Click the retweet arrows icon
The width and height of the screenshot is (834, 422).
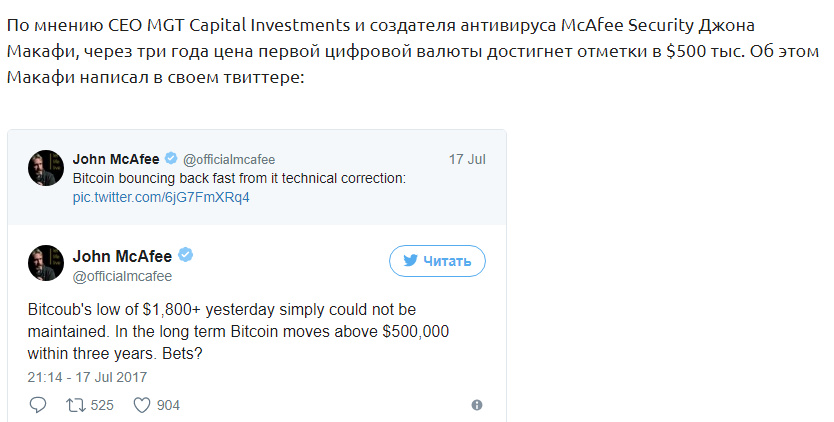tap(75, 406)
